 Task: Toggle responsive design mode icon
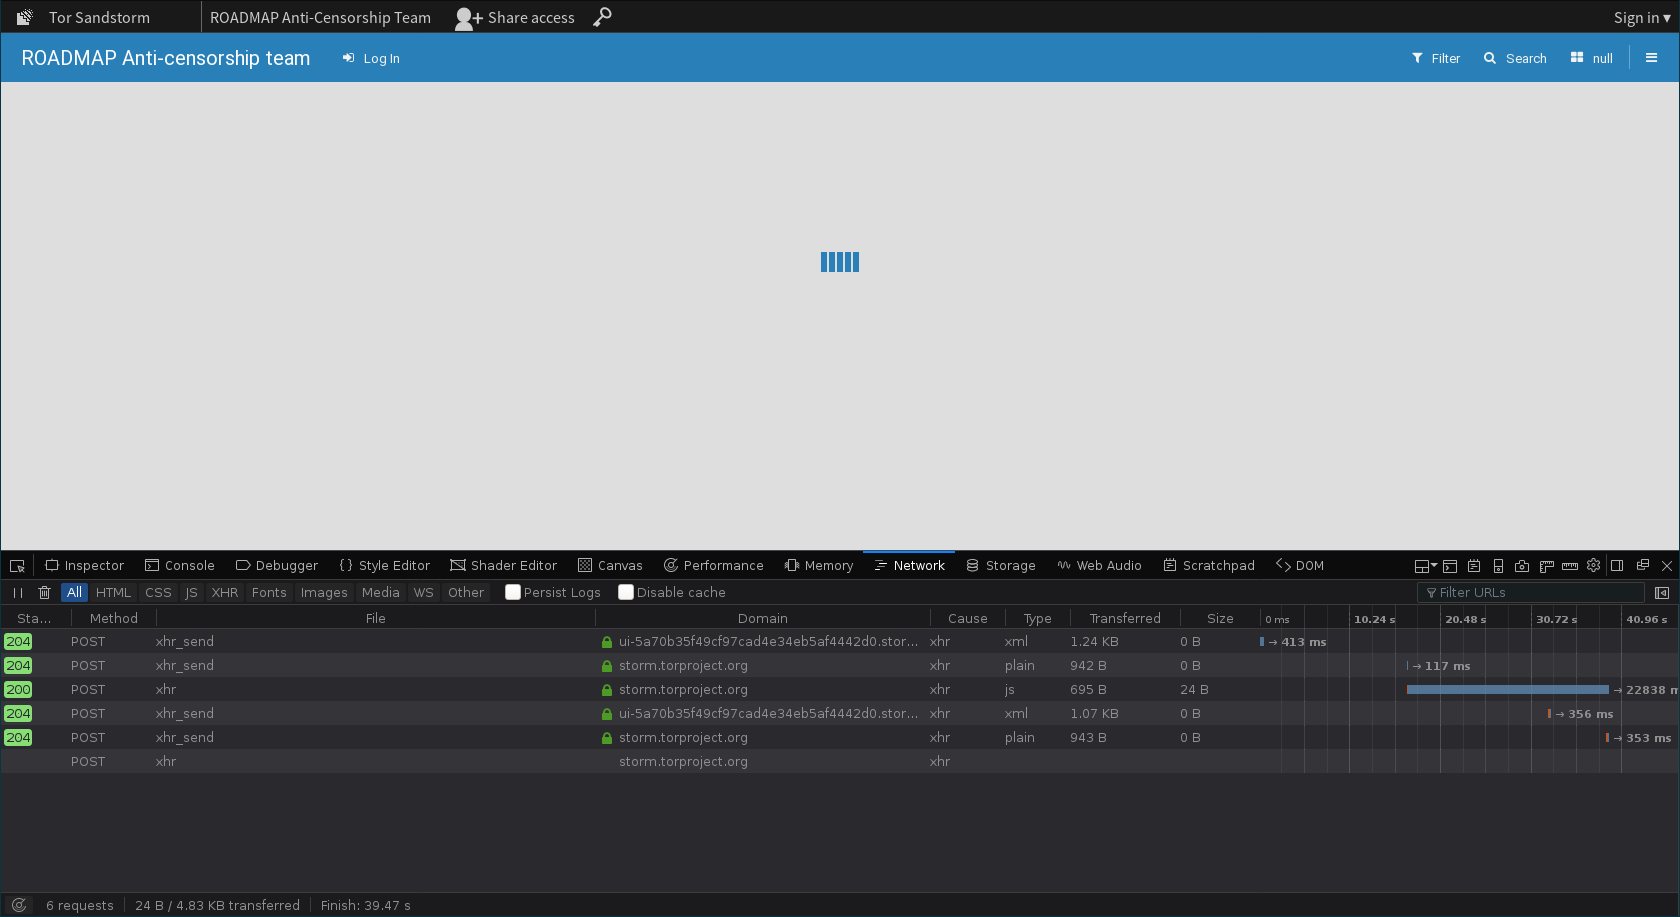click(x=1498, y=566)
